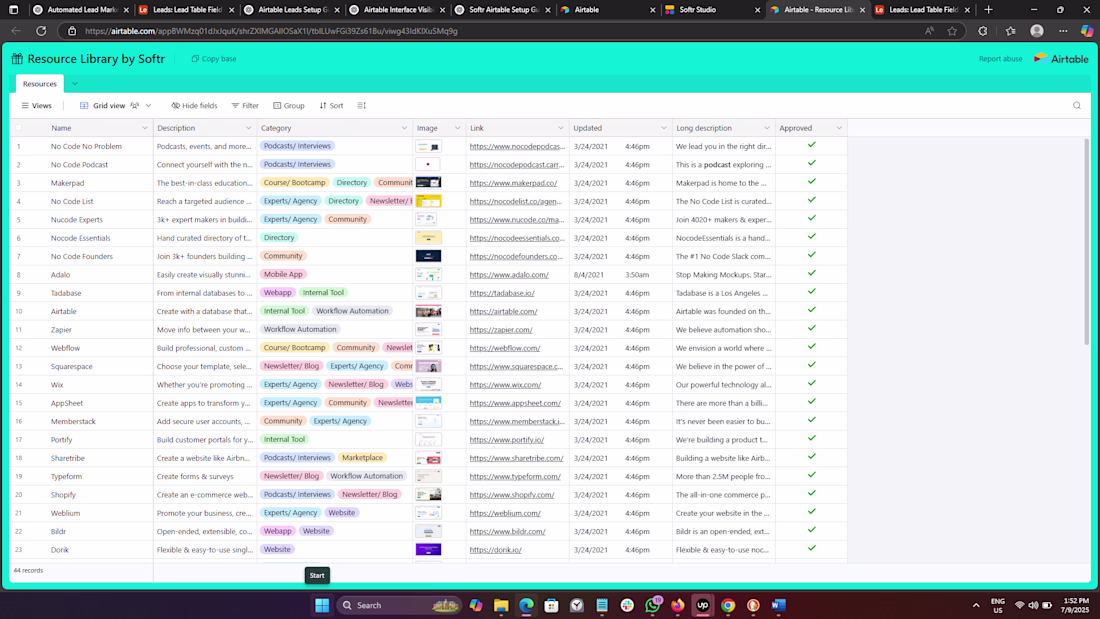Viewport: 1100px width, 619px height.
Task: Click the Read aloud icon in address bar
Action: [x=929, y=31]
